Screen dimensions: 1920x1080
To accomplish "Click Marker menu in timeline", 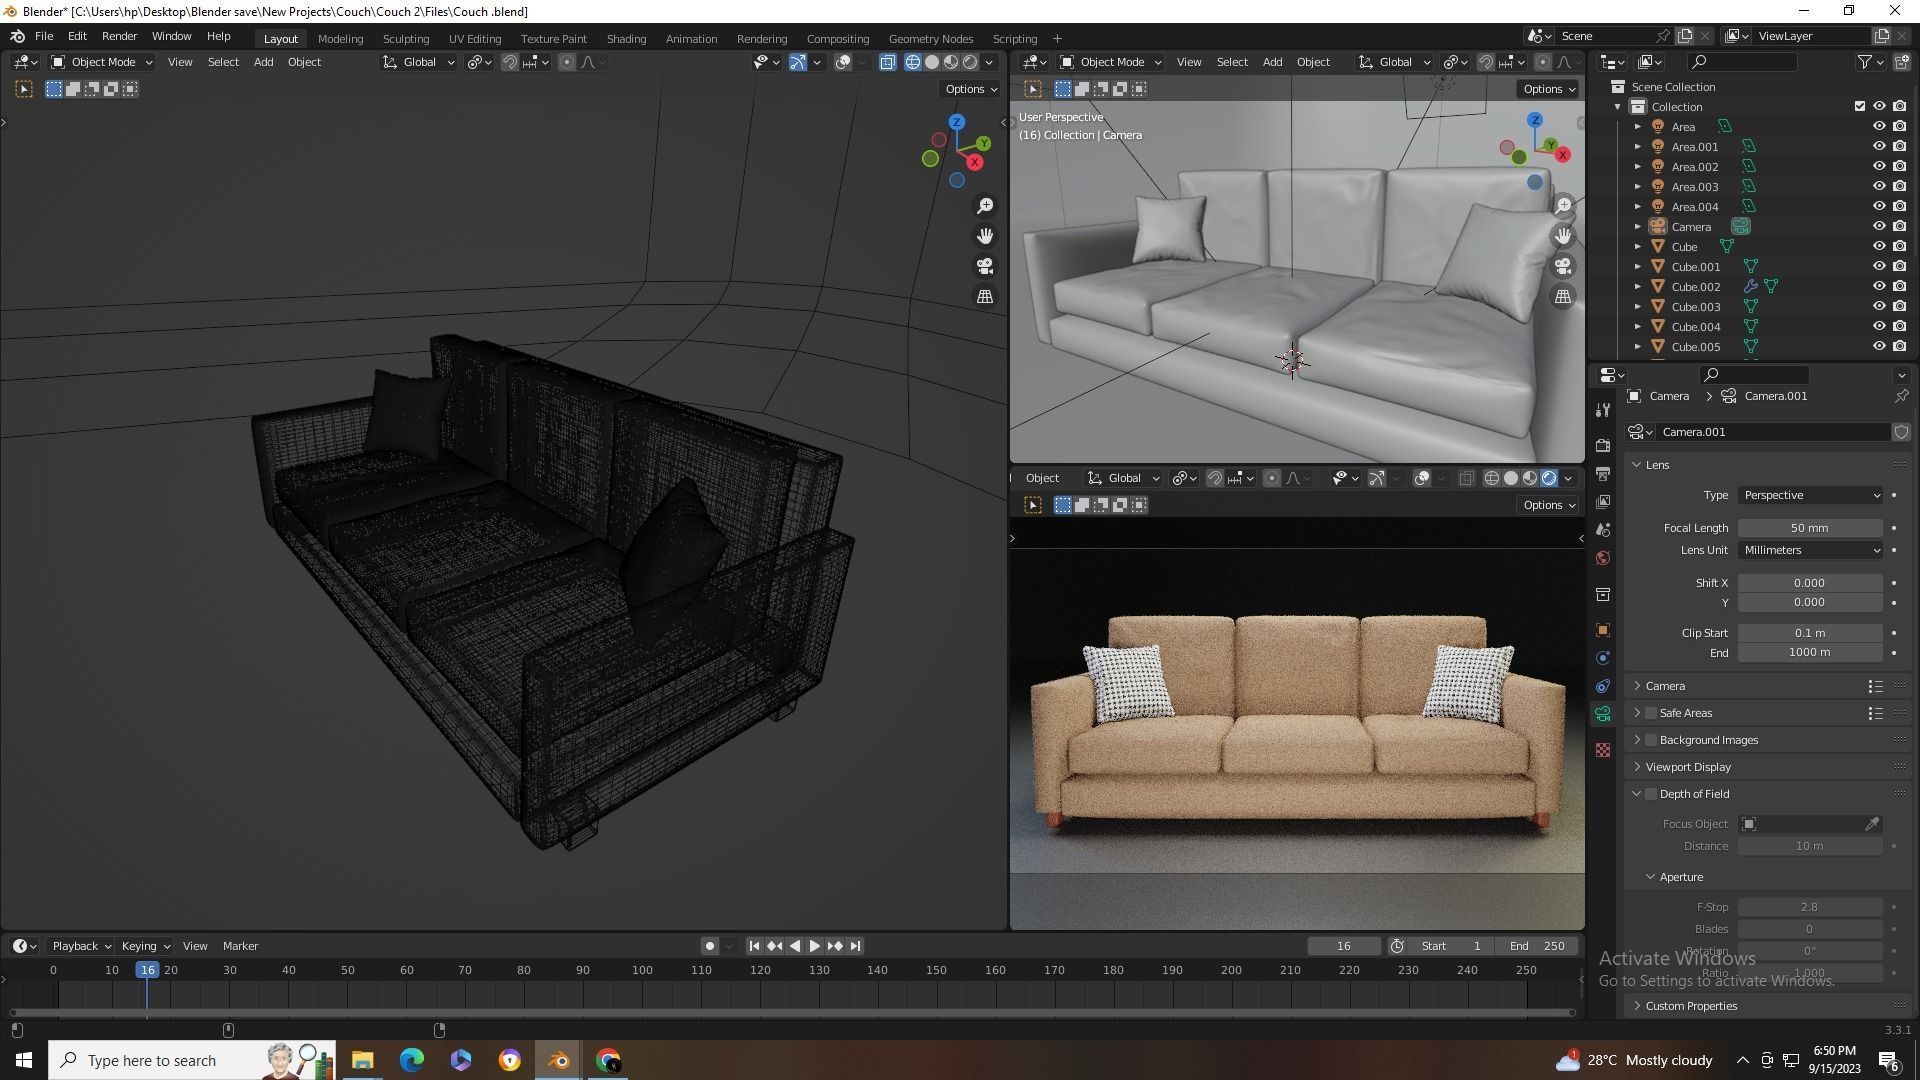I will click(x=240, y=946).
